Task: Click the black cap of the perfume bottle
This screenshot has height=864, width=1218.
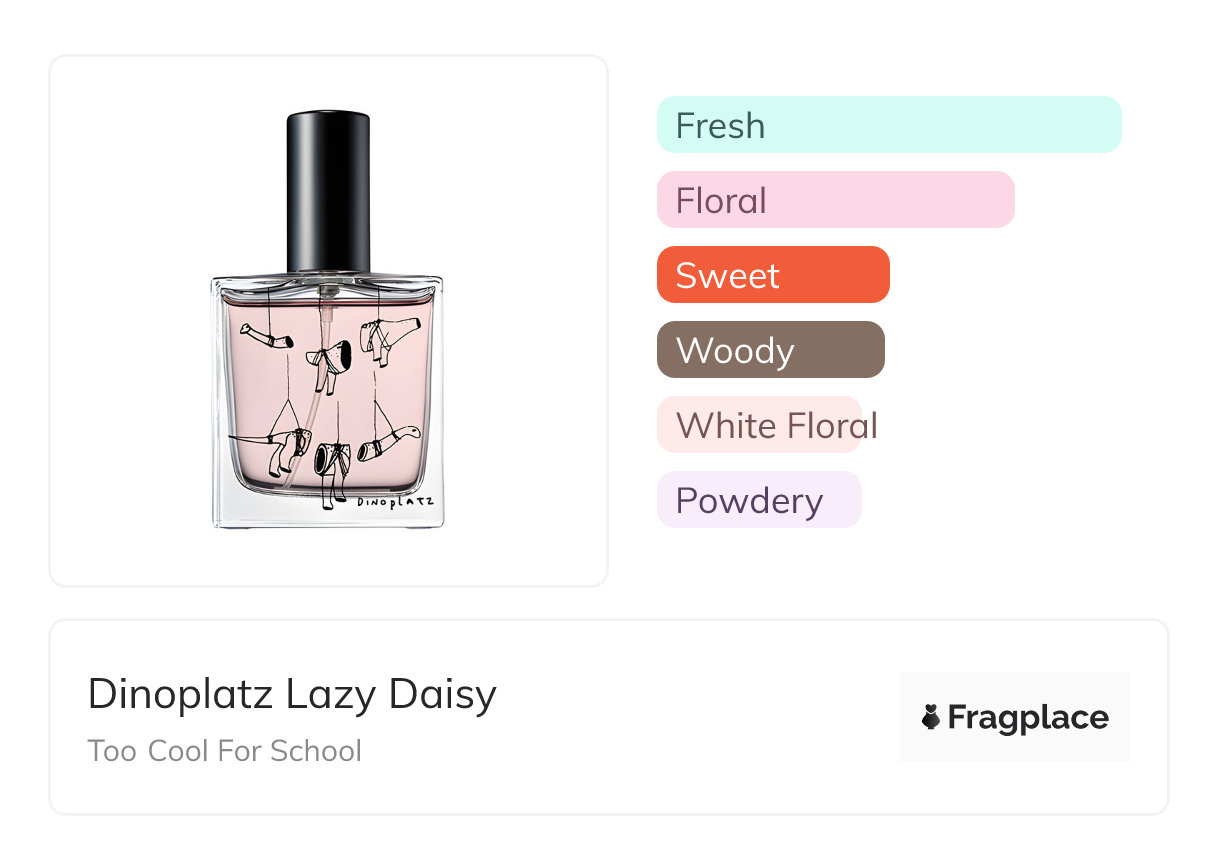Action: coord(328,190)
